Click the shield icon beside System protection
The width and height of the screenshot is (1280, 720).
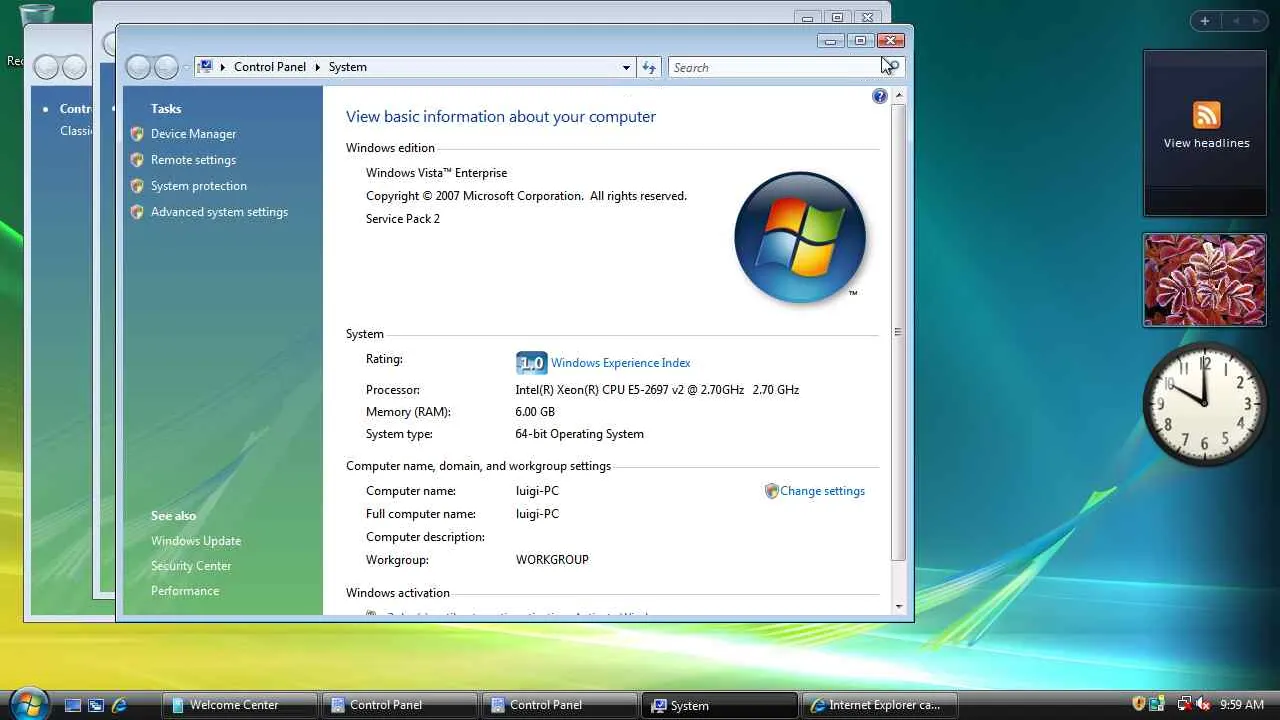coord(137,186)
